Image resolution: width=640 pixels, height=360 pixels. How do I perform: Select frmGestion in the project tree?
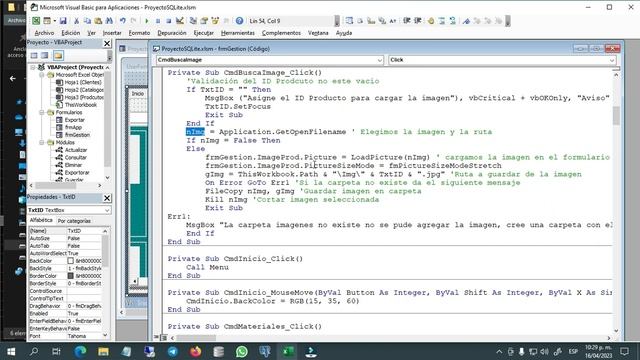click(77, 135)
